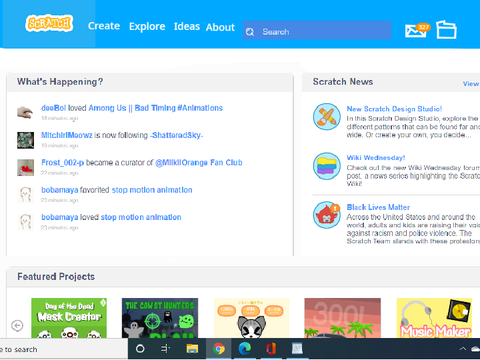The image size is (480, 360).
Task: Expand hidden system tray icons
Action: pos(463,349)
